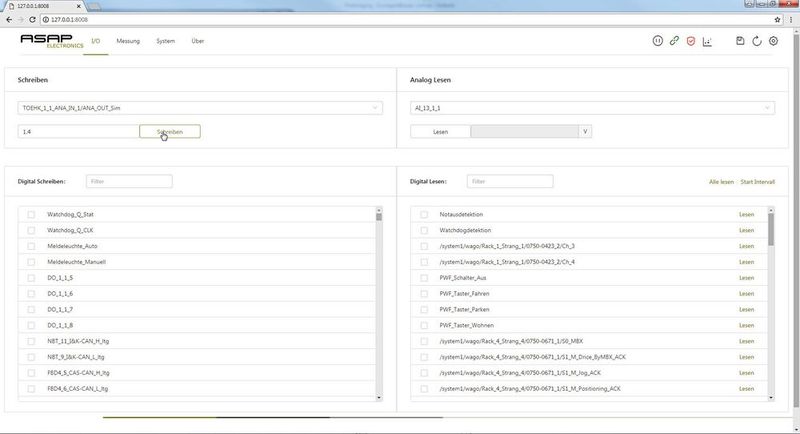The height and width of the screenshot is (434, 800).
Task: Click the browser reload button
Action: pyautogui.click(x=32, y=19)
